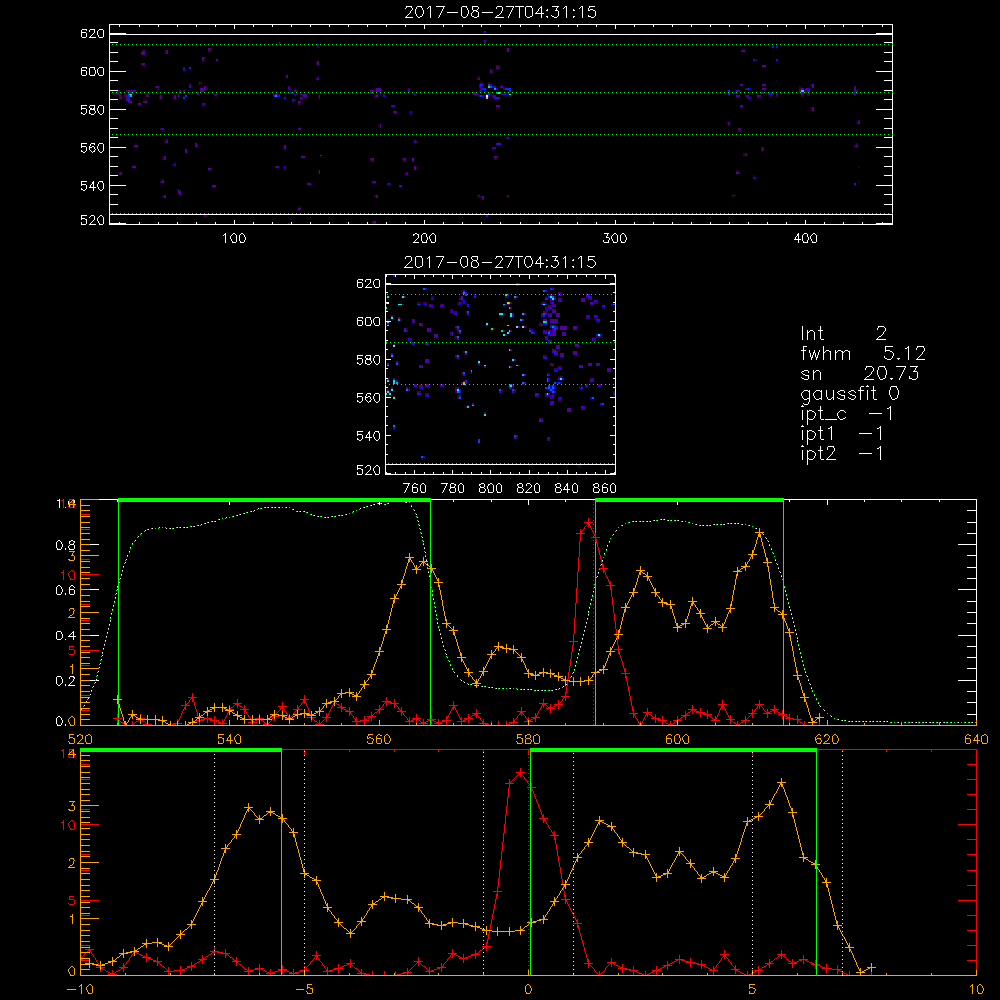Click x-axis label 560 under the third plot

pos(379,739)
